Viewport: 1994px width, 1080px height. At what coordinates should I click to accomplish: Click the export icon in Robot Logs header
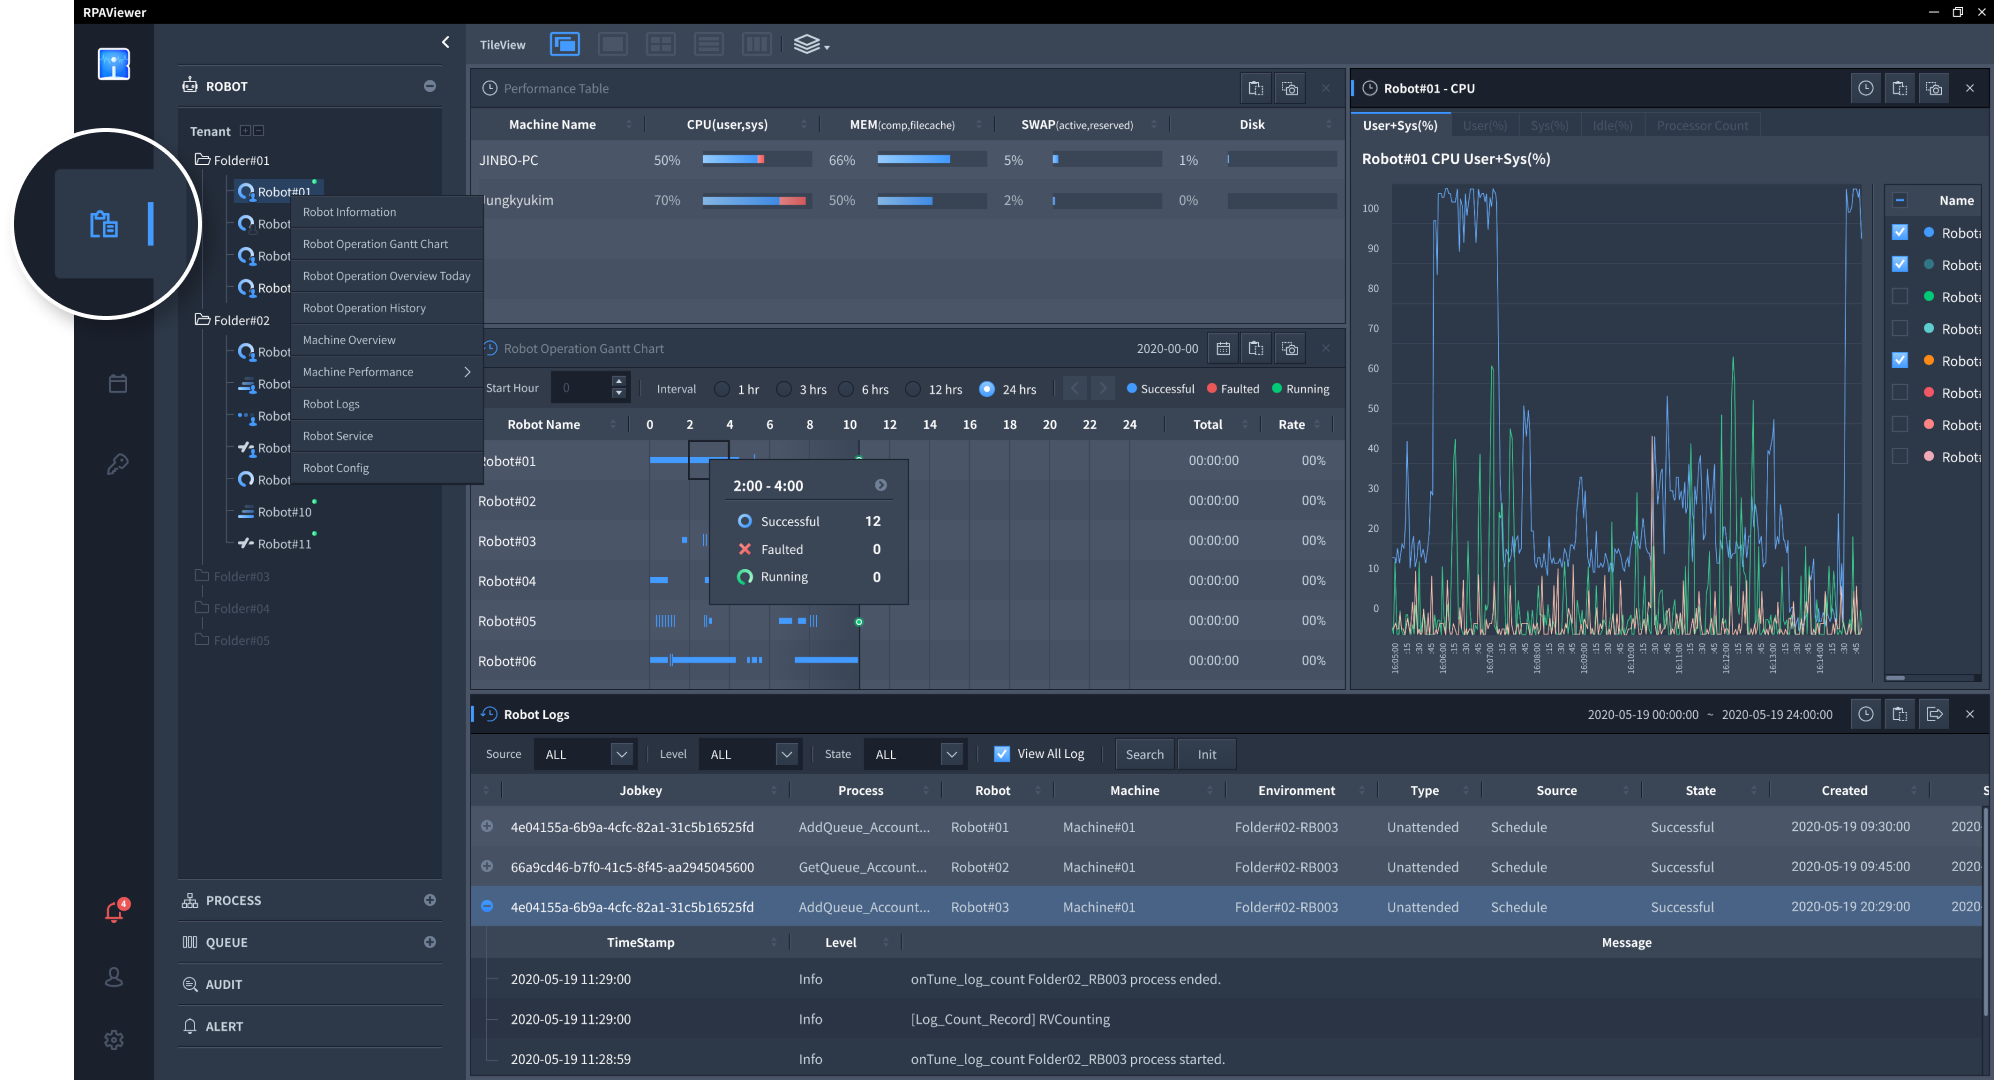coord(1934,714)
